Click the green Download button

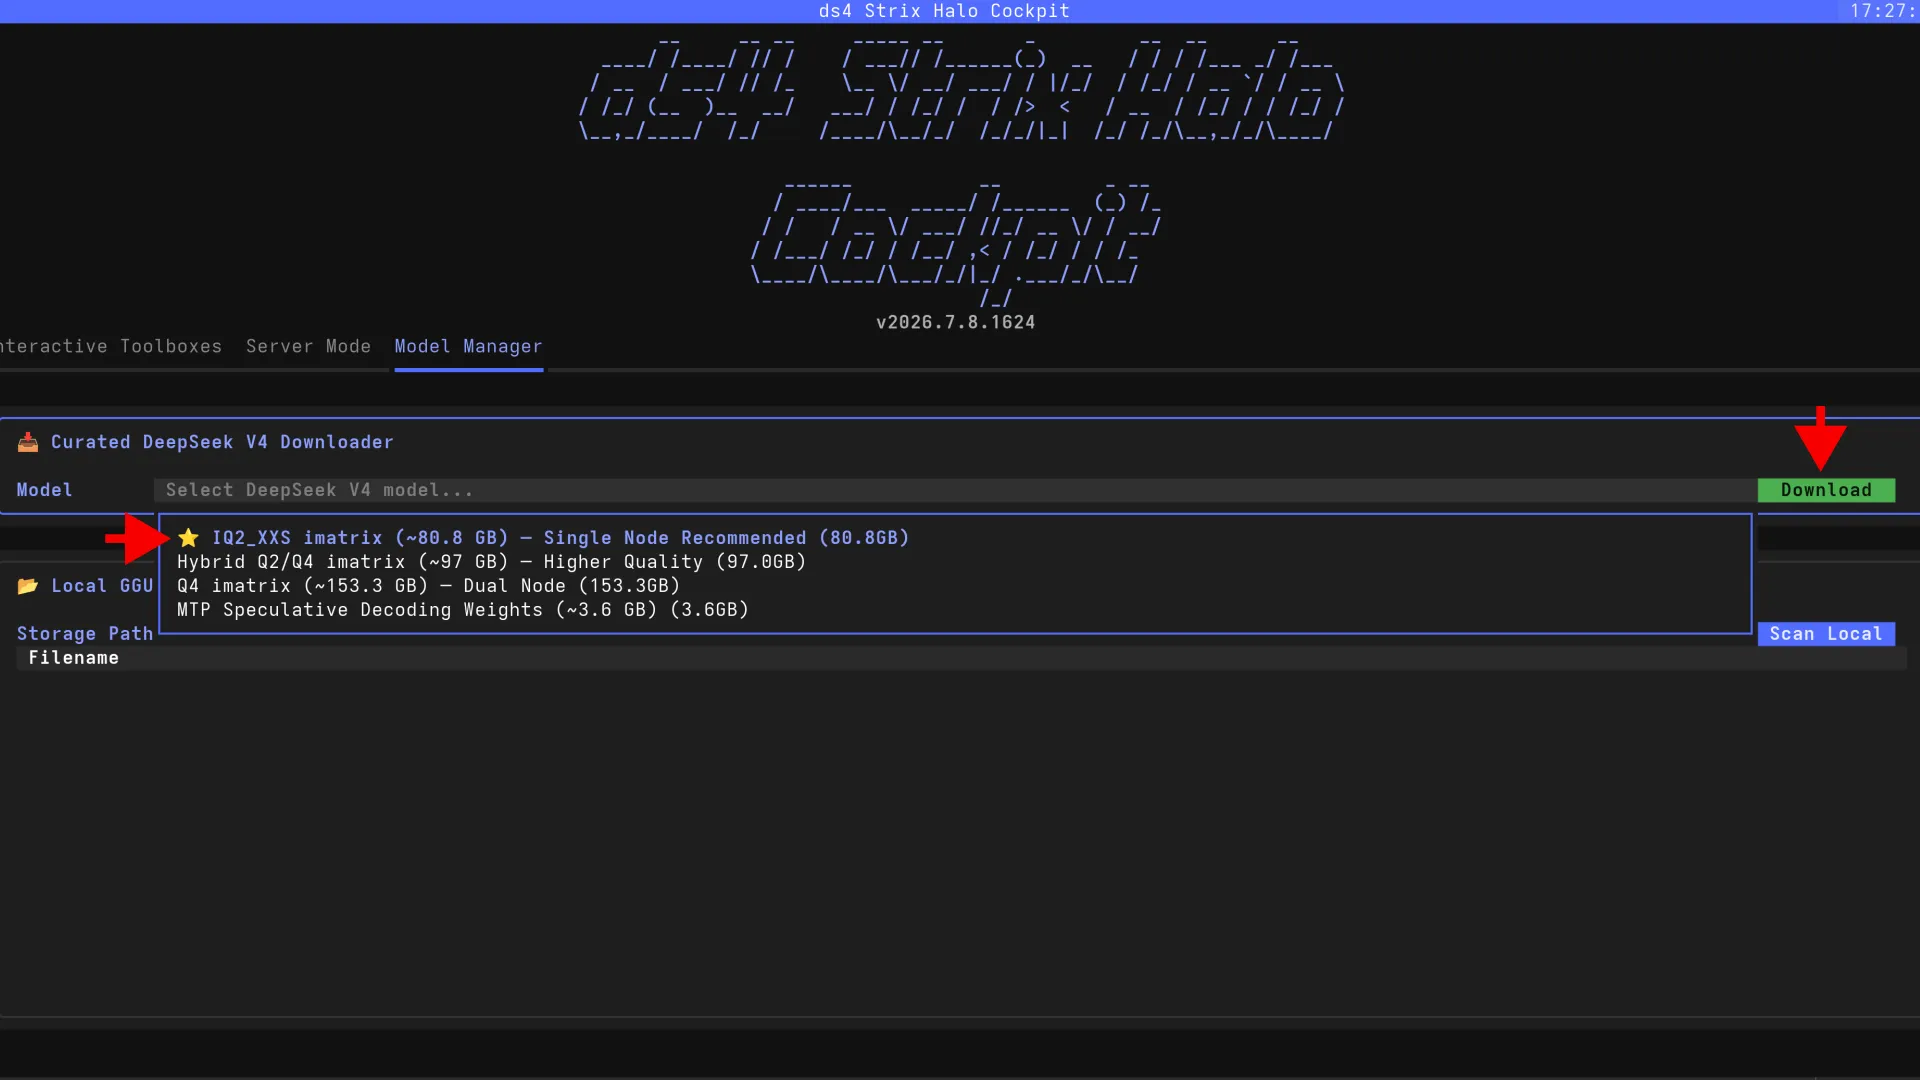point(1826,490)
